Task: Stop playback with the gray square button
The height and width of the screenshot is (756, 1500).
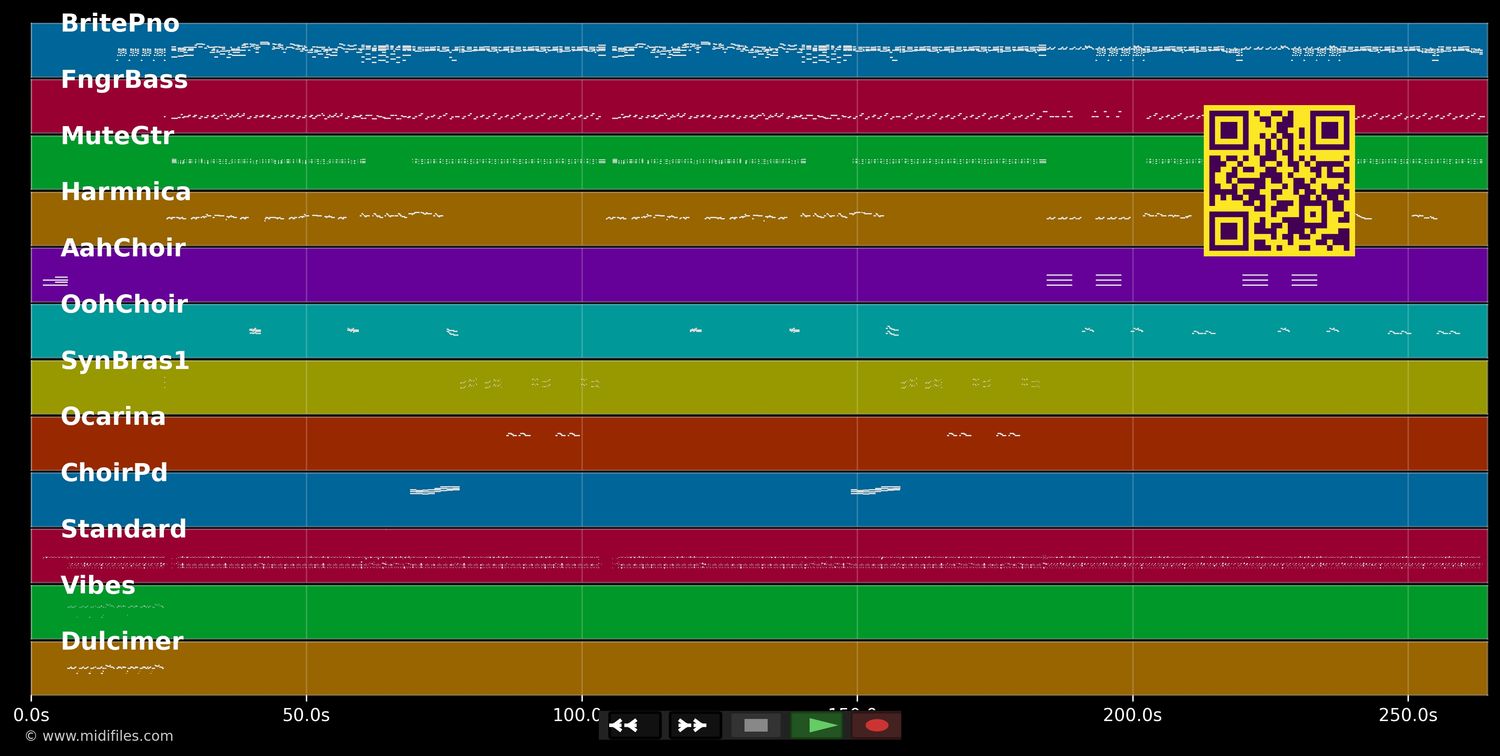Action: point(756,725)
